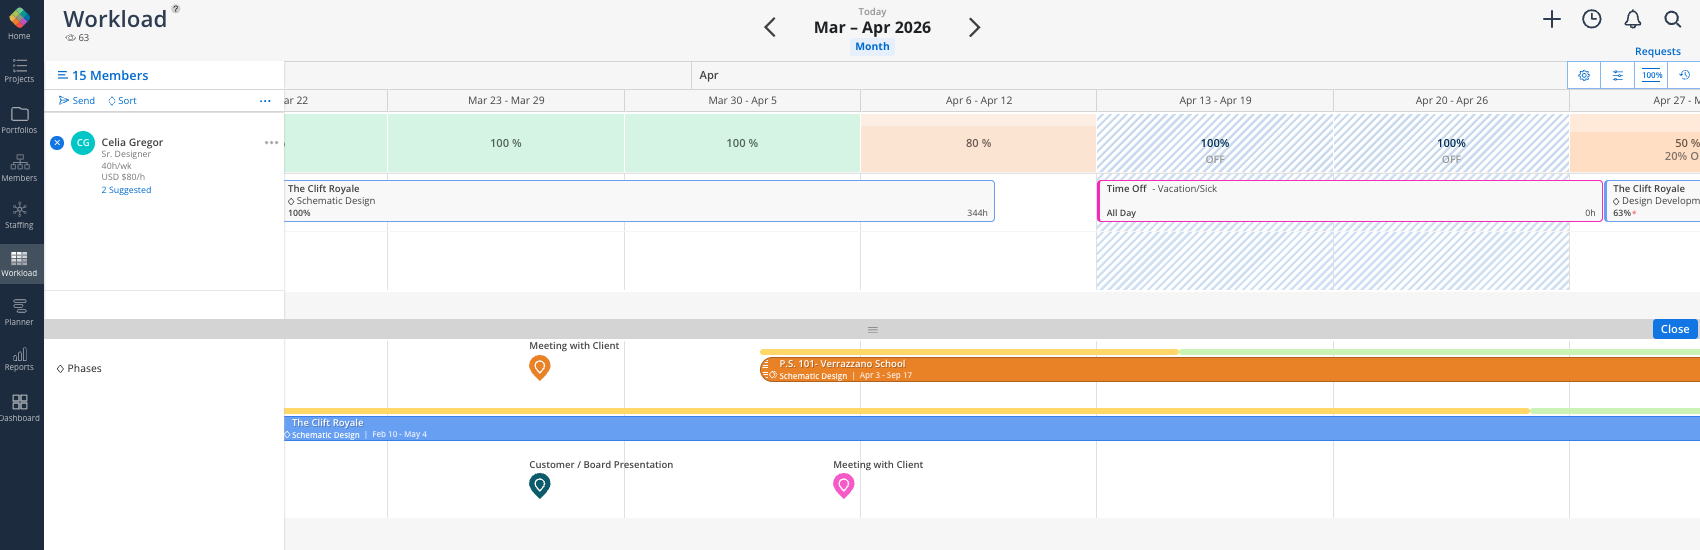This screenshot has width=1700, height=550.
Task: Open workload settings gear icon
Action: 1584,75
